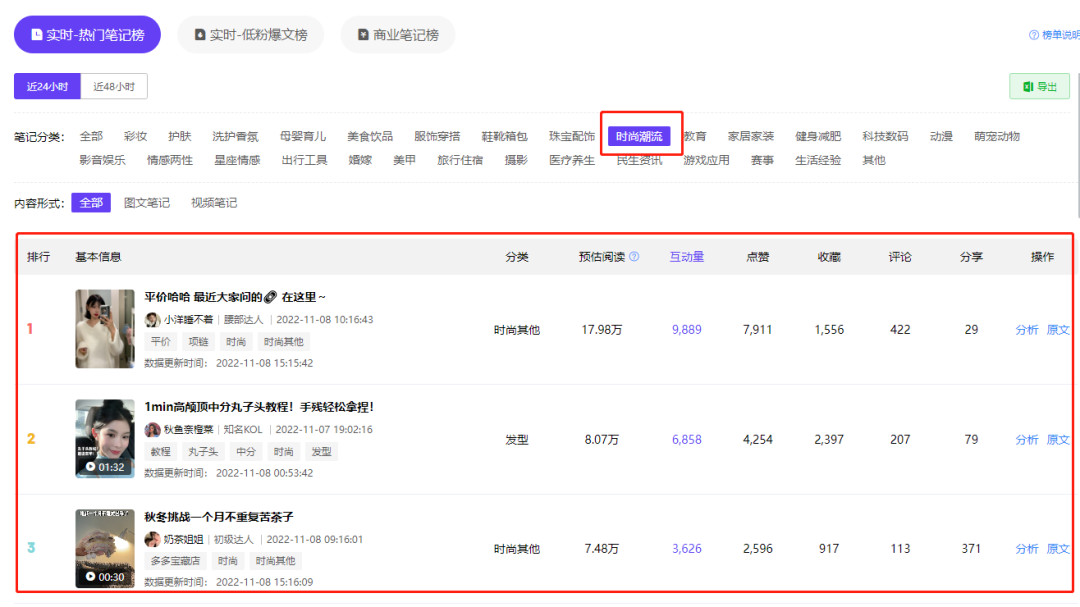This screenshot has height=607, width=1080.
Task: Select the 视频笔记 content format
Action: (214, 203)
